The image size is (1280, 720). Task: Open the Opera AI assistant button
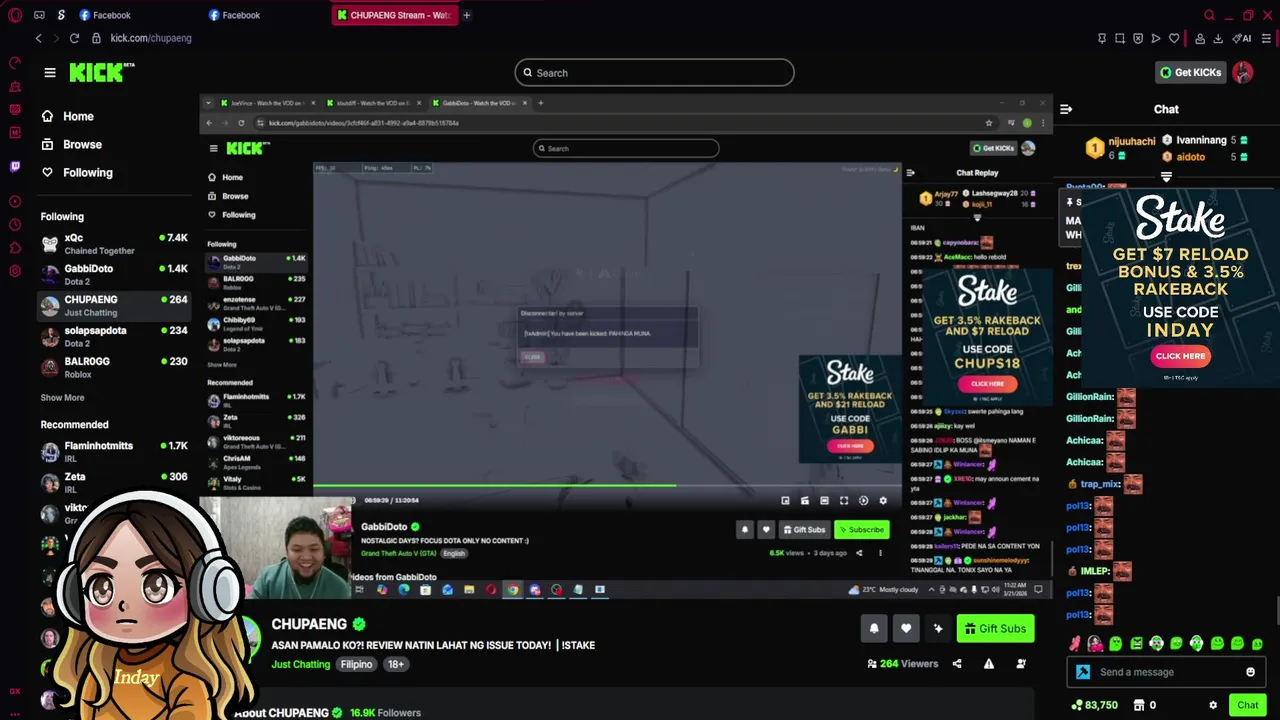tap(1242, 38)
